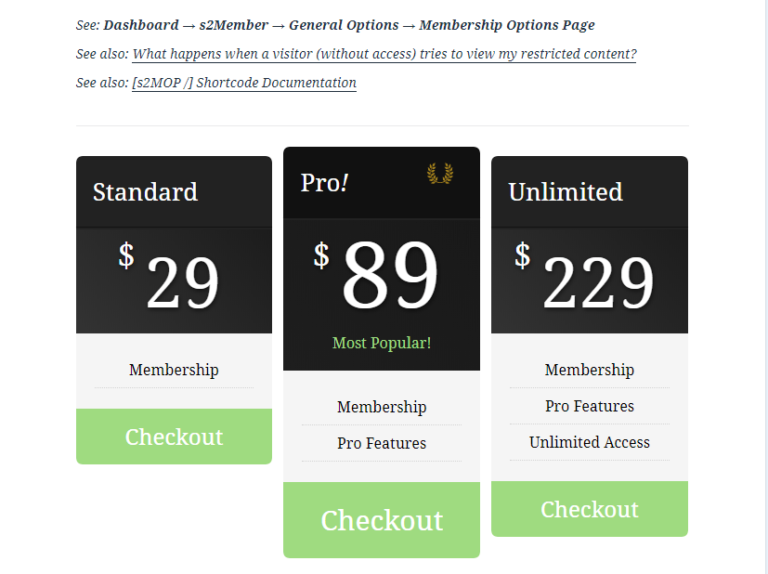This screenshot has height=574, width=768.
Task: Click the Standard plan title header
Action: coord(145,192)
